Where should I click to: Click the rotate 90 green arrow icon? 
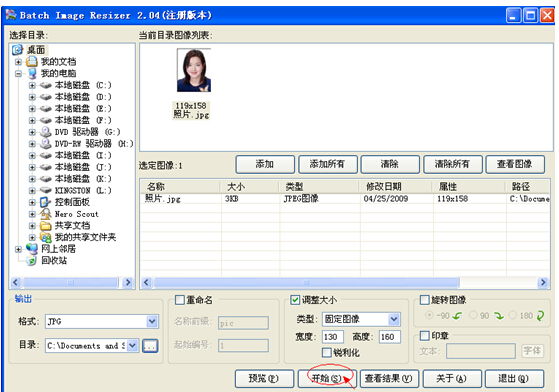(499, 316)
